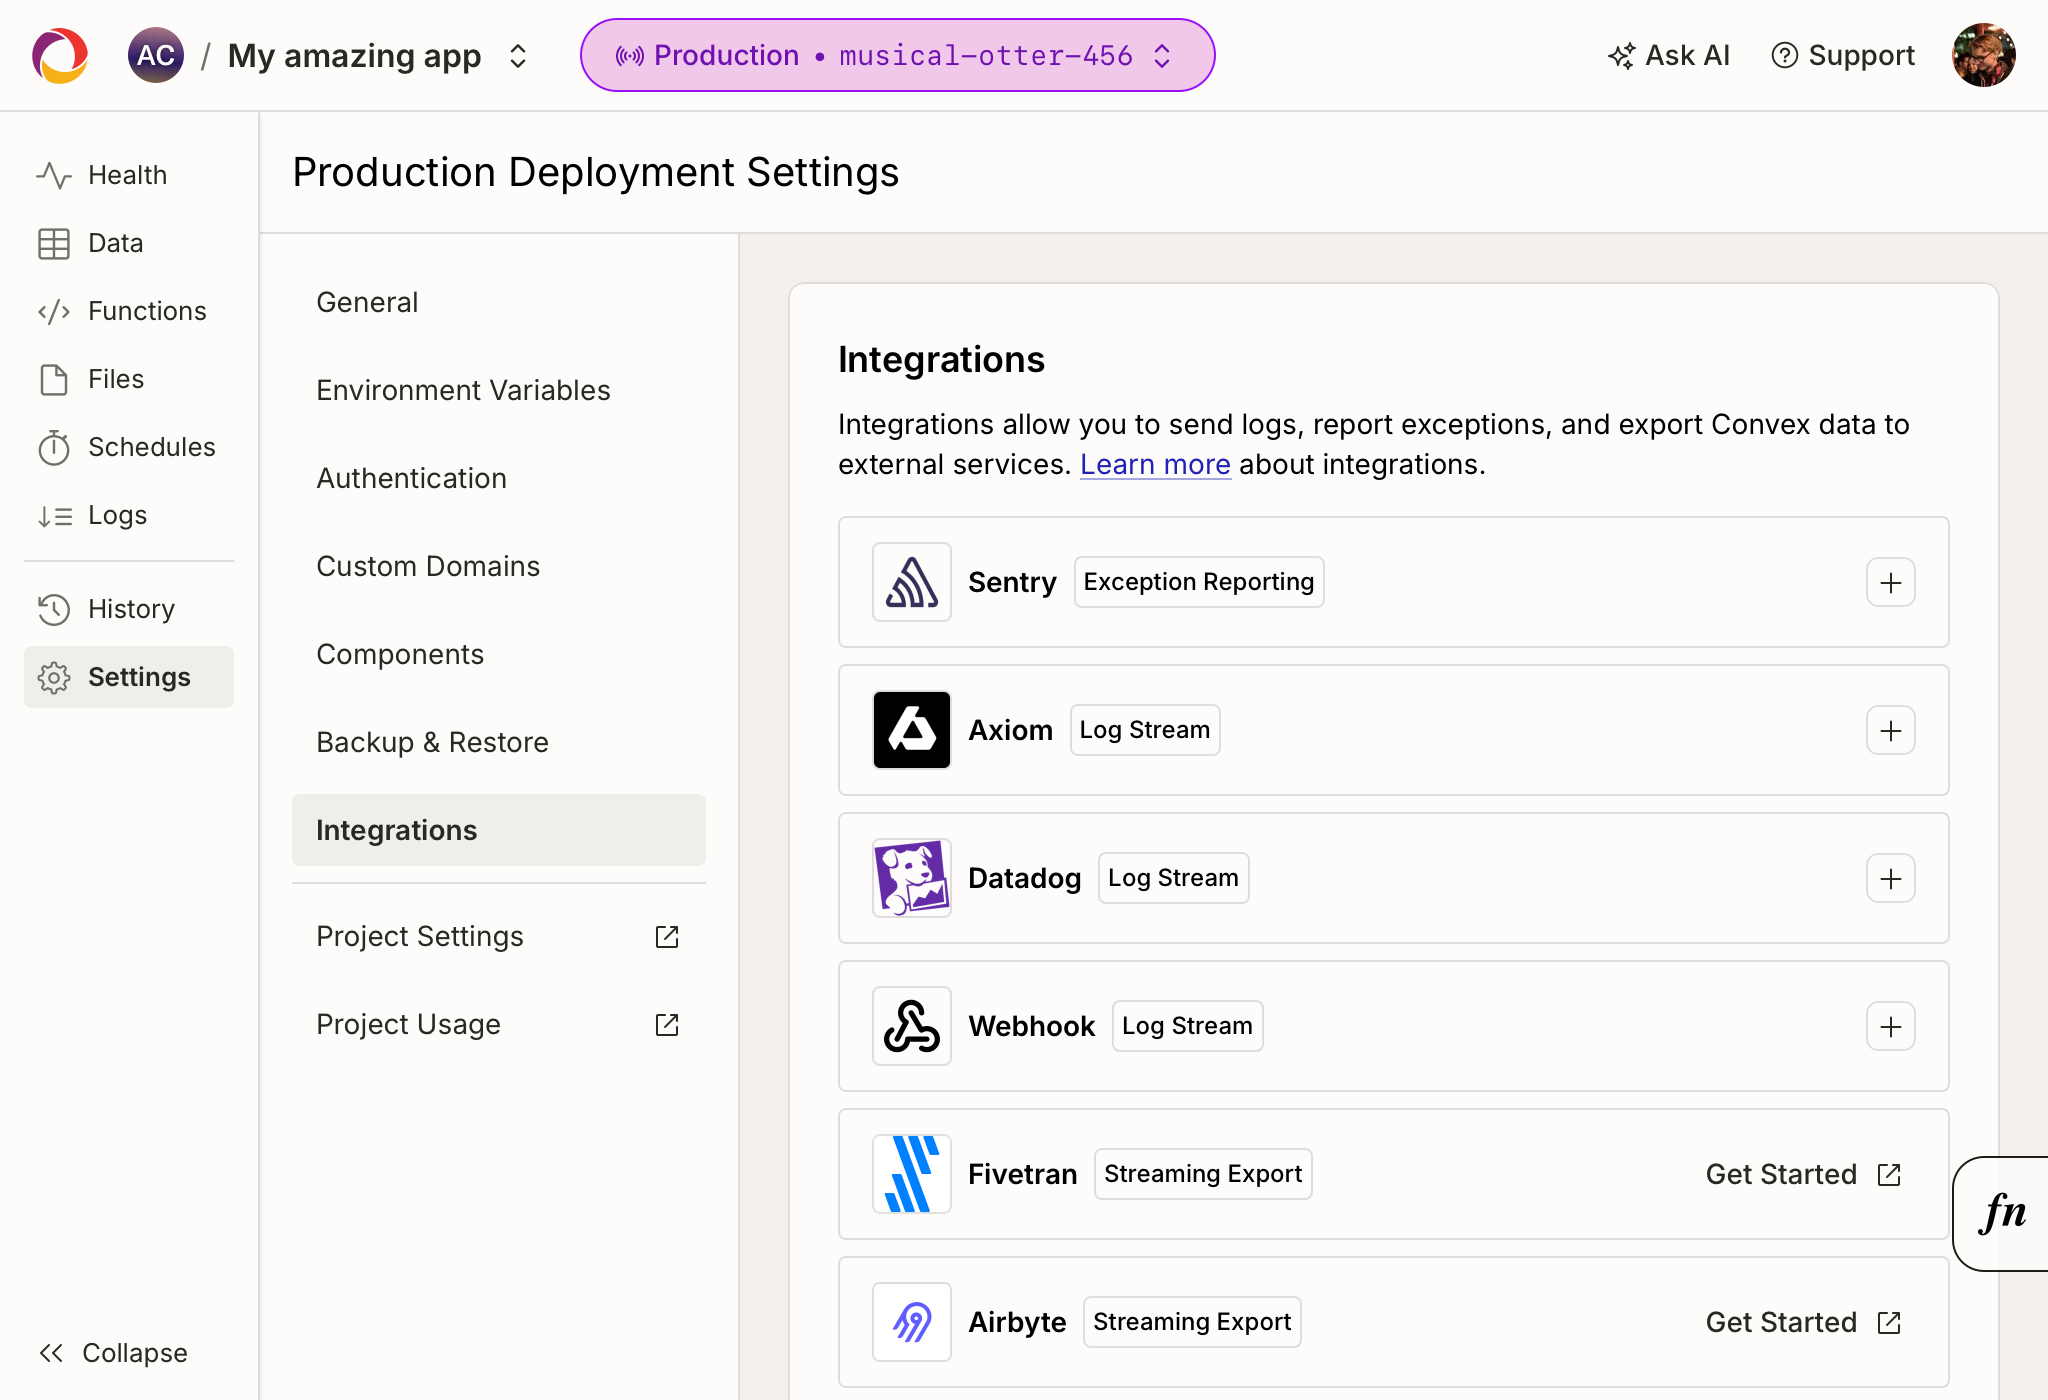Click the Convex logo icon
The image size is (2048, 1400).
click(60, 55)
